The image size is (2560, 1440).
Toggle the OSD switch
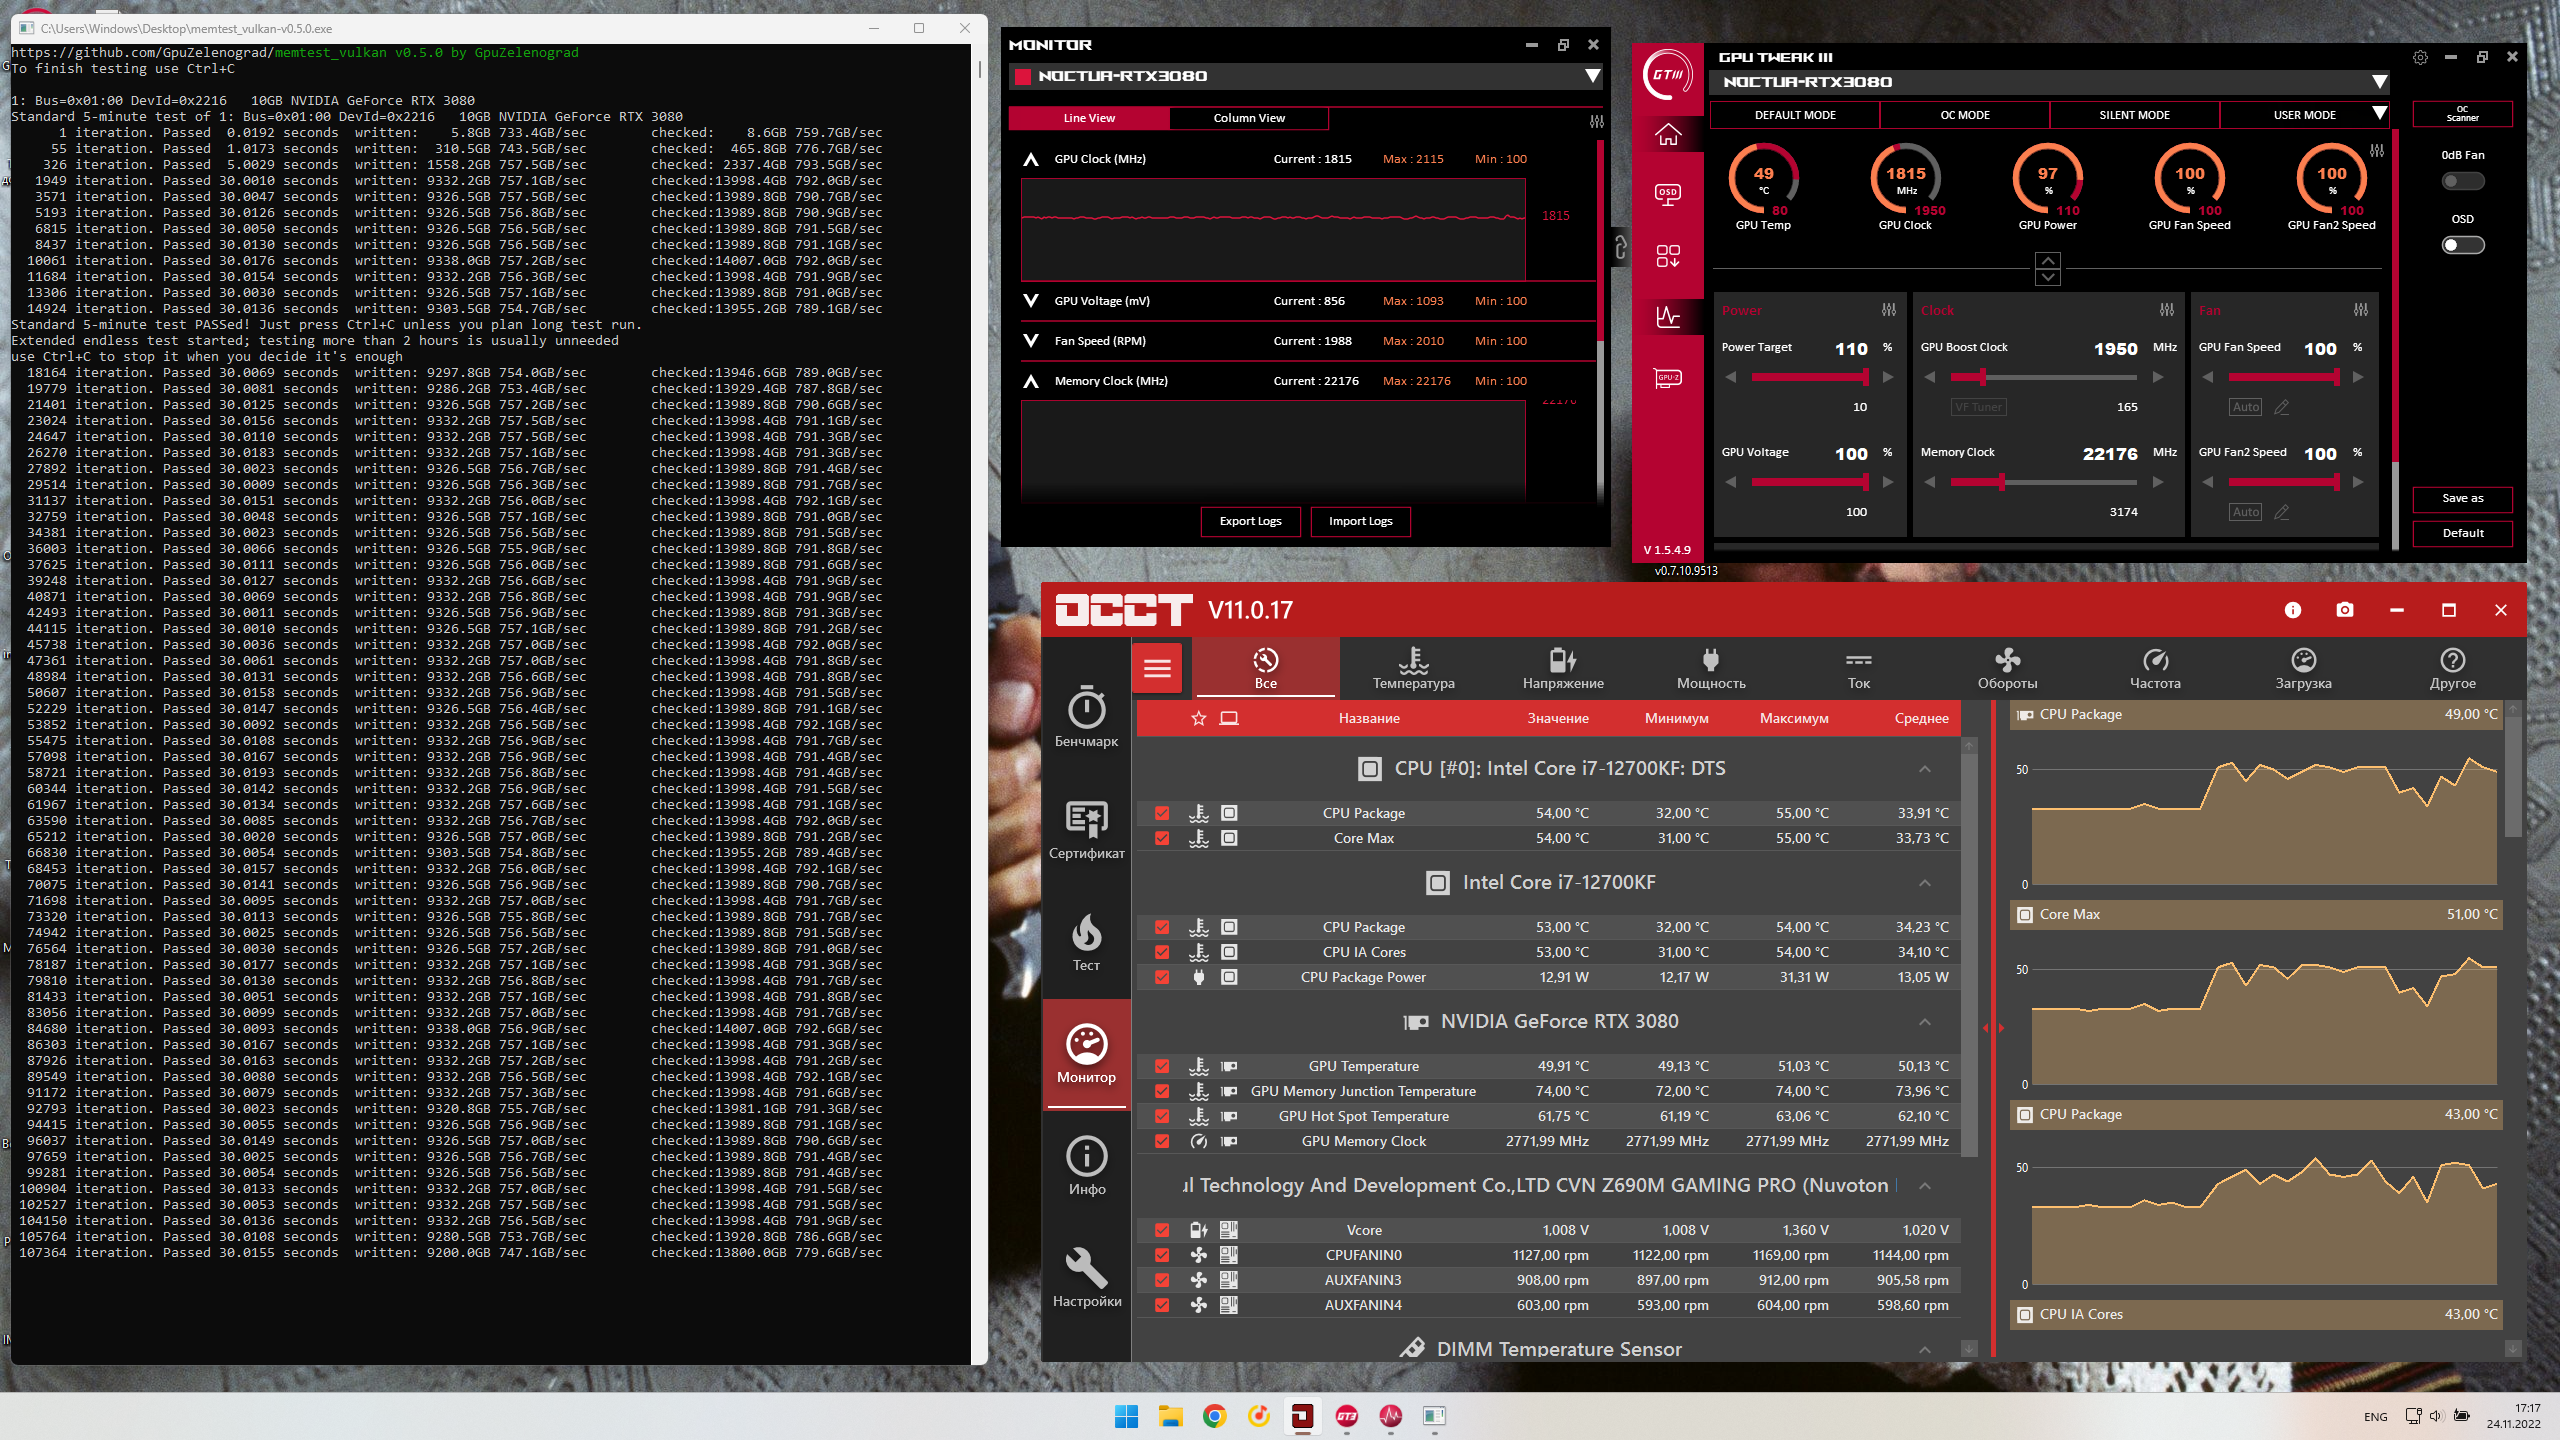point(2461,245)
